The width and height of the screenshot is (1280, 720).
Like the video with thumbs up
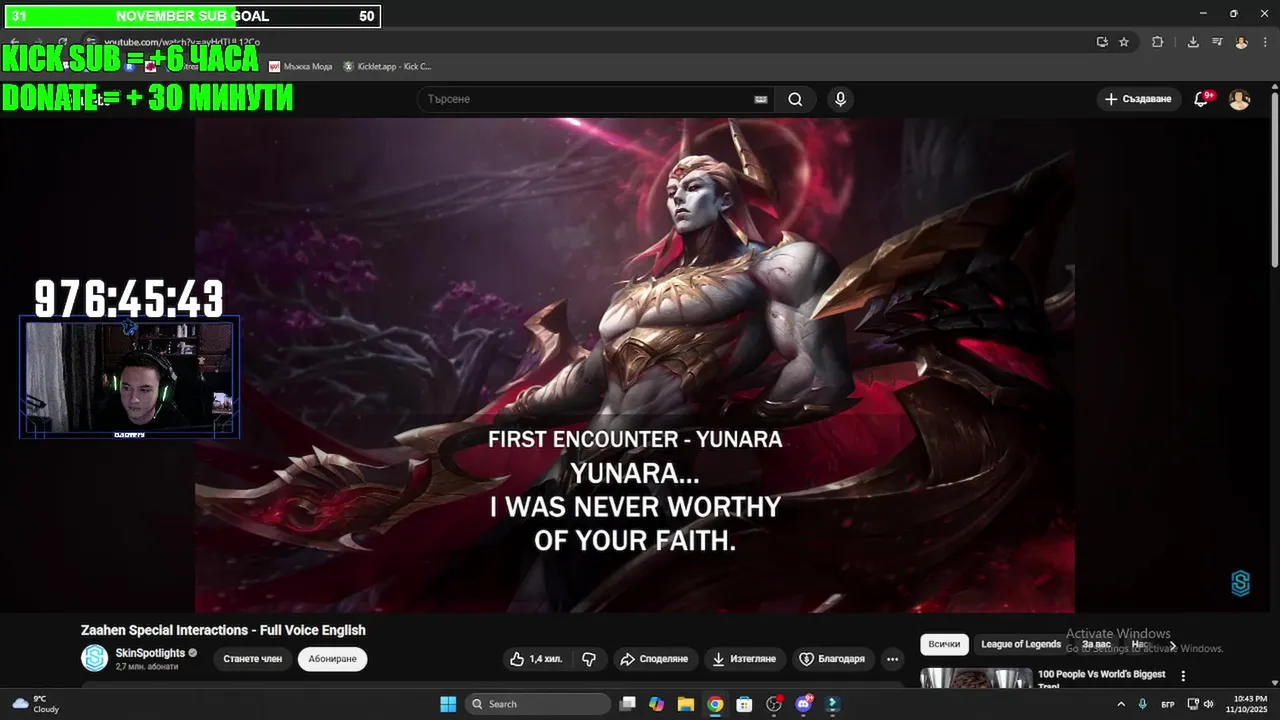[536, 659]
